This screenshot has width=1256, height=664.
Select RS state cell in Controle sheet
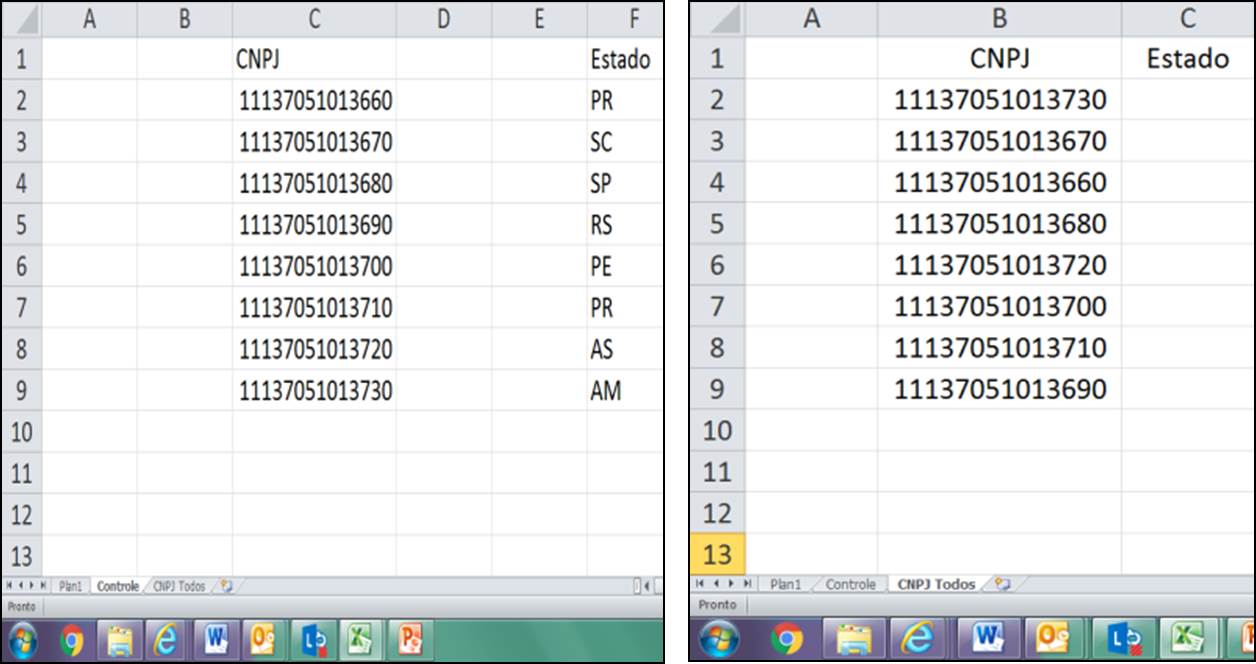point(625,225)
